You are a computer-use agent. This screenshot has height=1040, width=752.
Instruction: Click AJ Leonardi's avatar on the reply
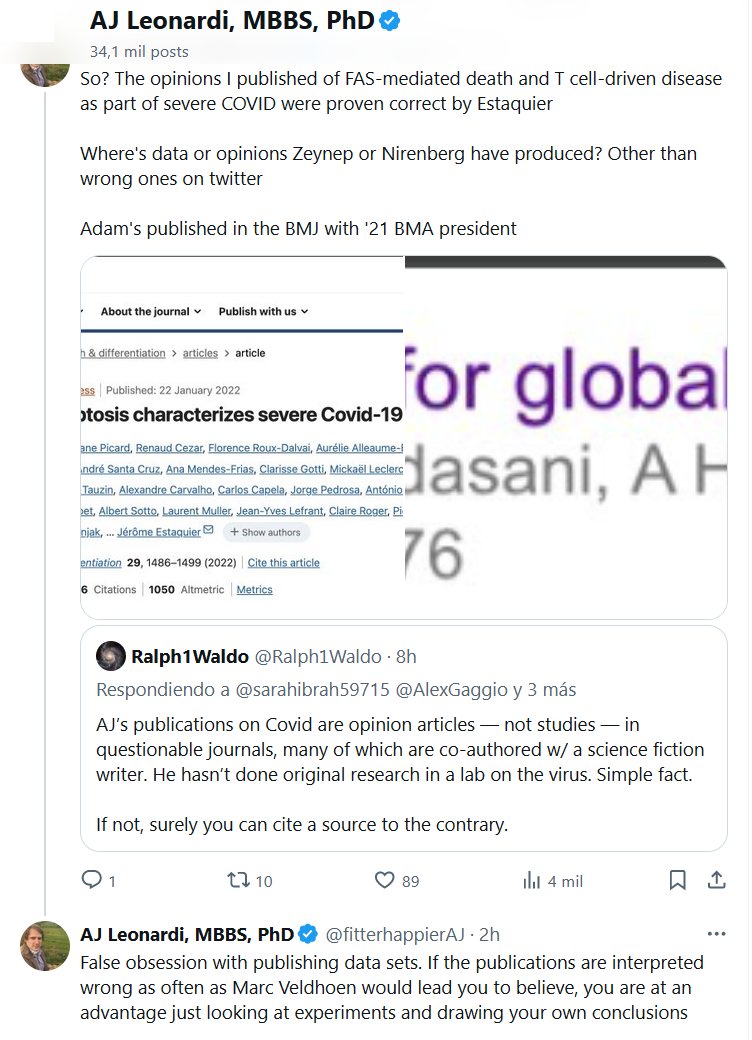coord(45,946)
